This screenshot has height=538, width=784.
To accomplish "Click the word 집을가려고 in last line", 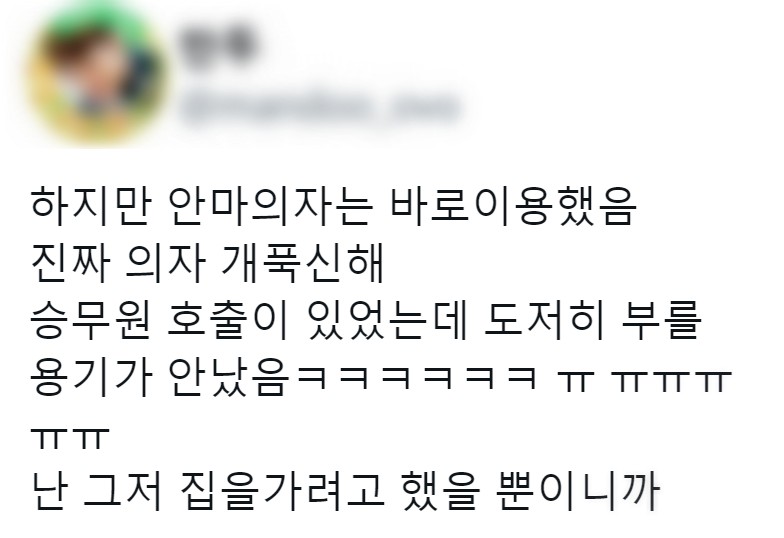I will pos(283,490).
